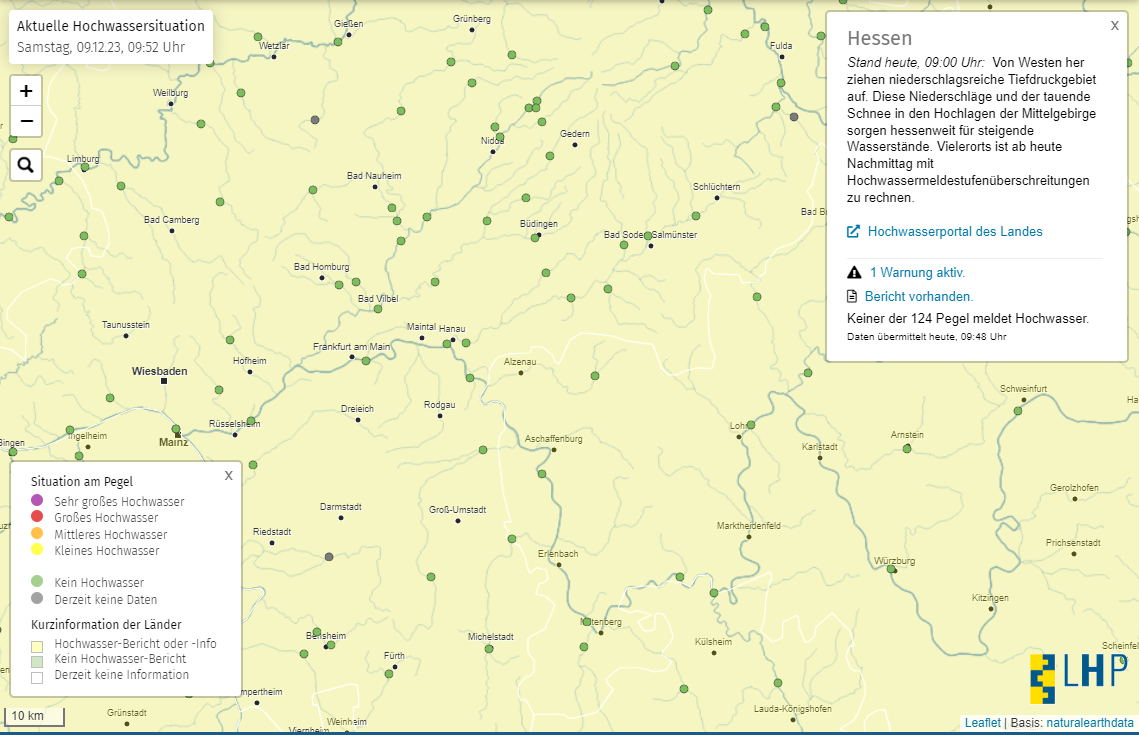This screenshot has width=1139, height=735.
Task: Click the purple 'Sehr großes Hochwasser' swatch
Action: (x=37, y=501)
